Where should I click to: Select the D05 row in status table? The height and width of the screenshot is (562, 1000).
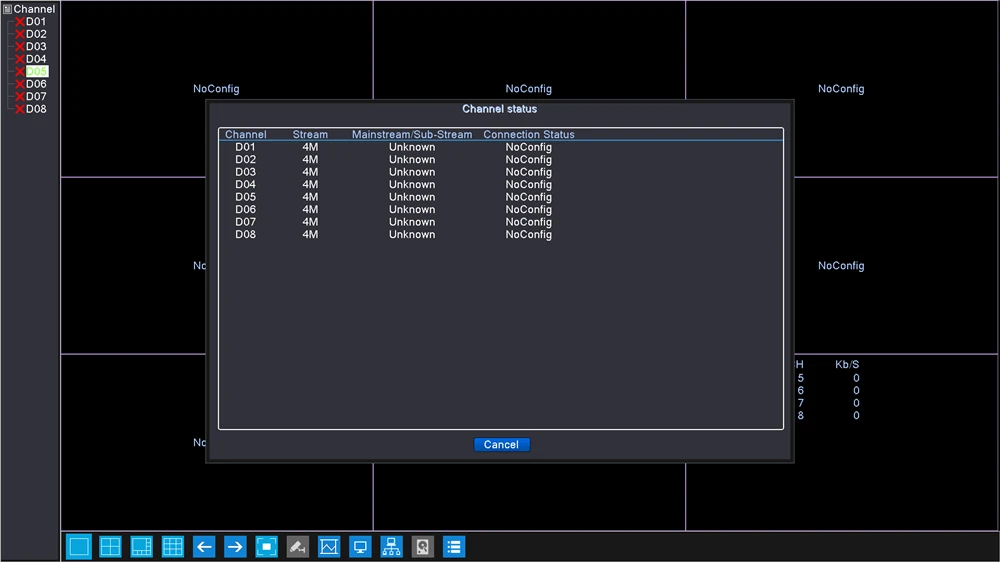[501, 197]
